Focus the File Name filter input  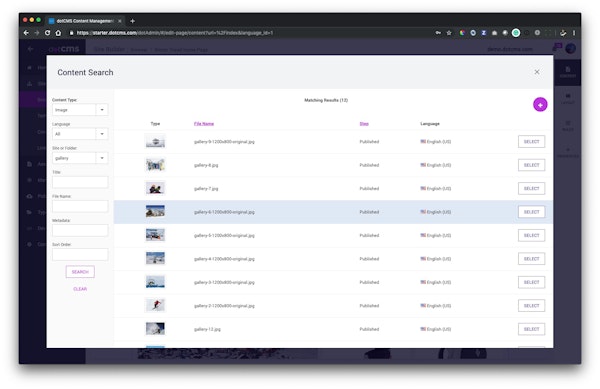pos(80,206)
